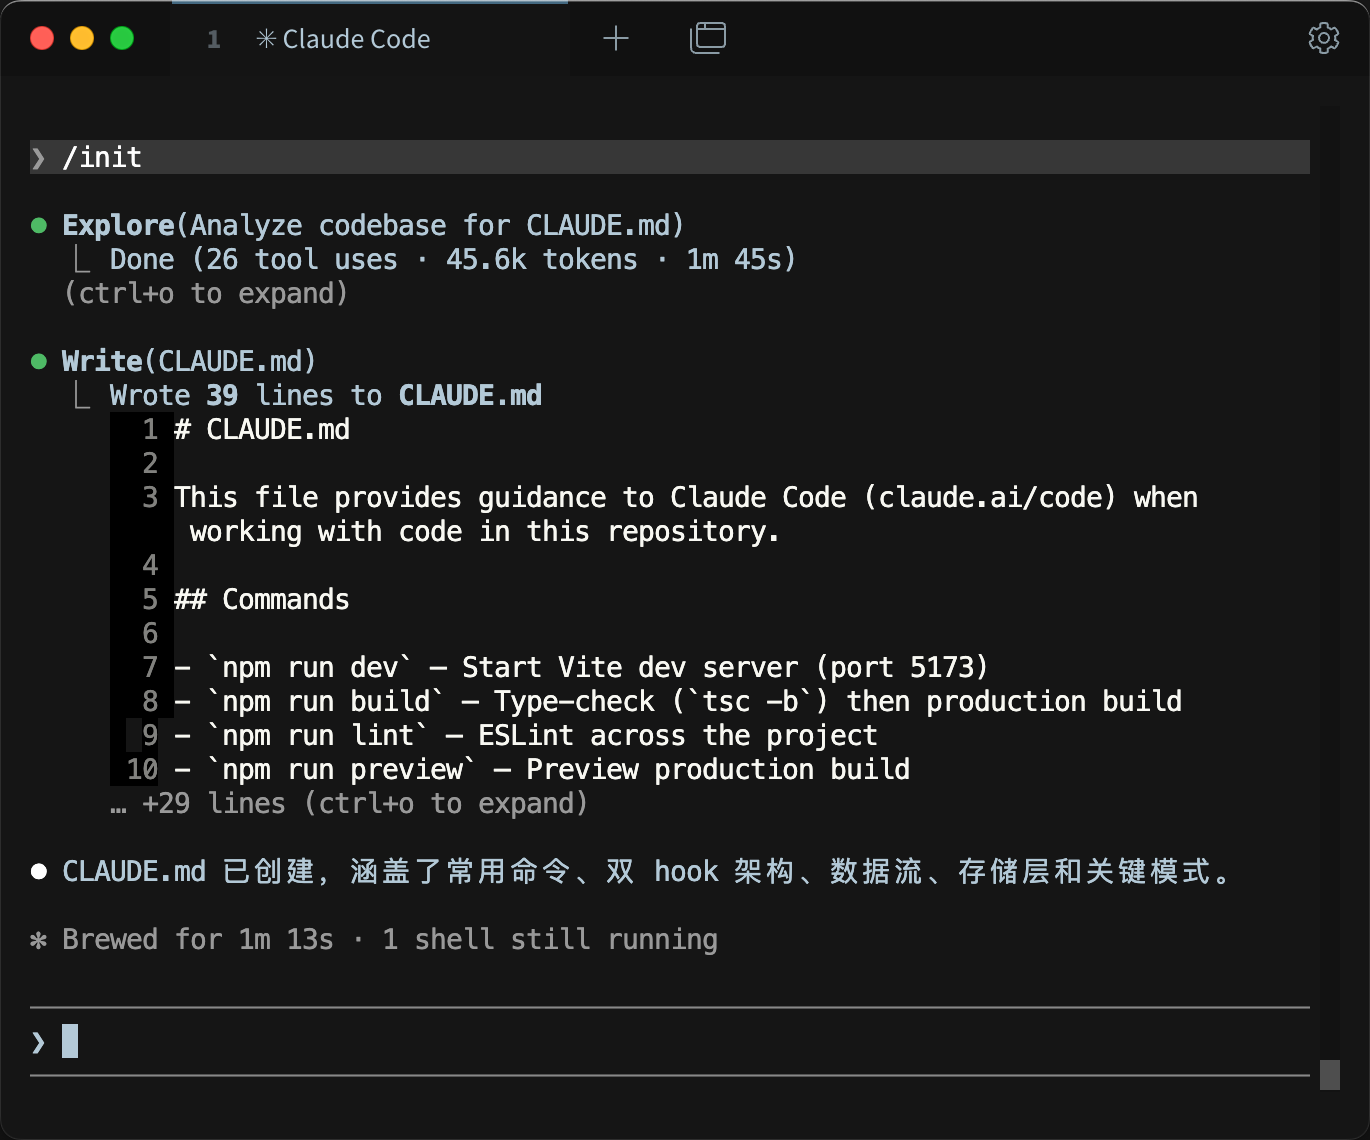1370x1140 pixels.
Task: Click the green dot beside Write
Action: 39,361
